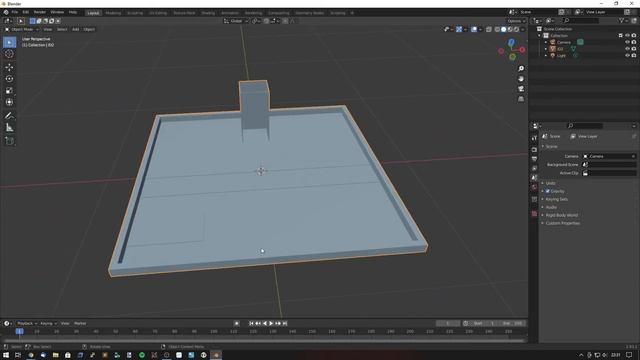The image size is (640, 360).
Task: Toggle render camera icon for Light object
Action: 634,55
